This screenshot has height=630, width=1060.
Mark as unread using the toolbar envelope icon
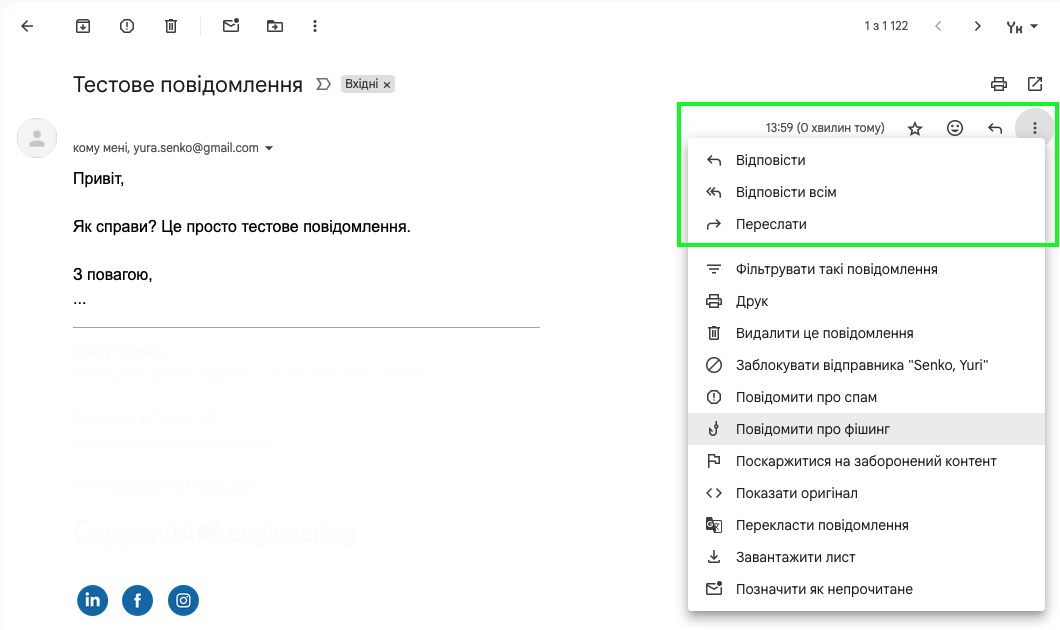(231, 26)
